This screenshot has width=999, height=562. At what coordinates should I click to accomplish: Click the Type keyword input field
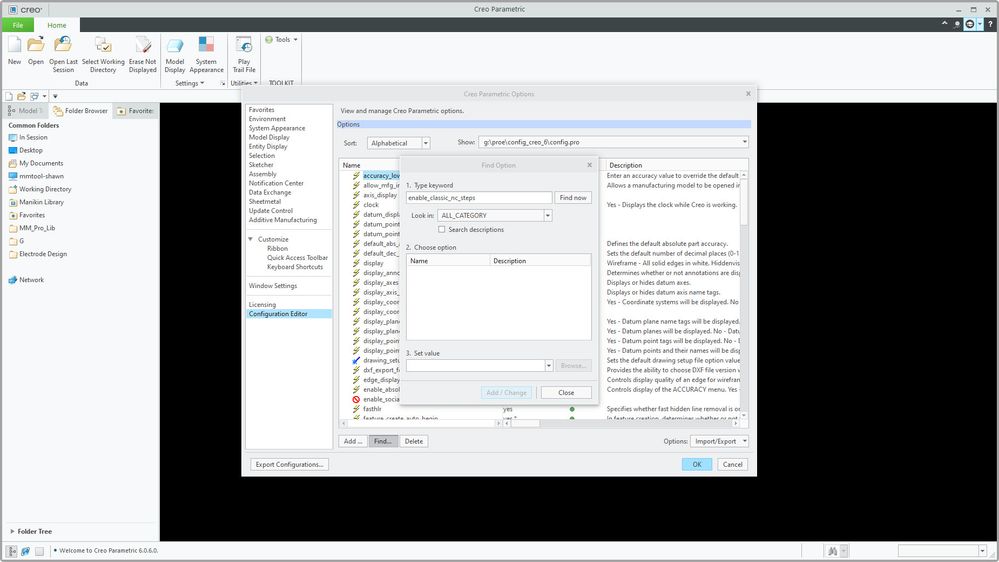click(x=479, y=198)
